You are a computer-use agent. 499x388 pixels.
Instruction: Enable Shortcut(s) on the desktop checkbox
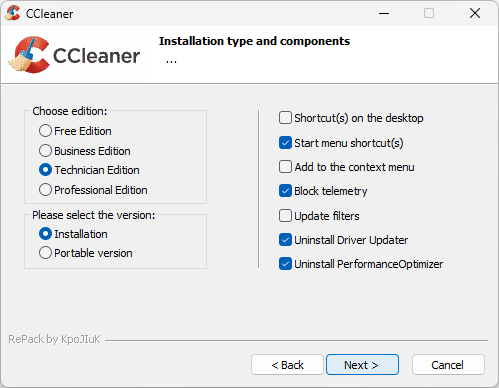coord(285,118)
